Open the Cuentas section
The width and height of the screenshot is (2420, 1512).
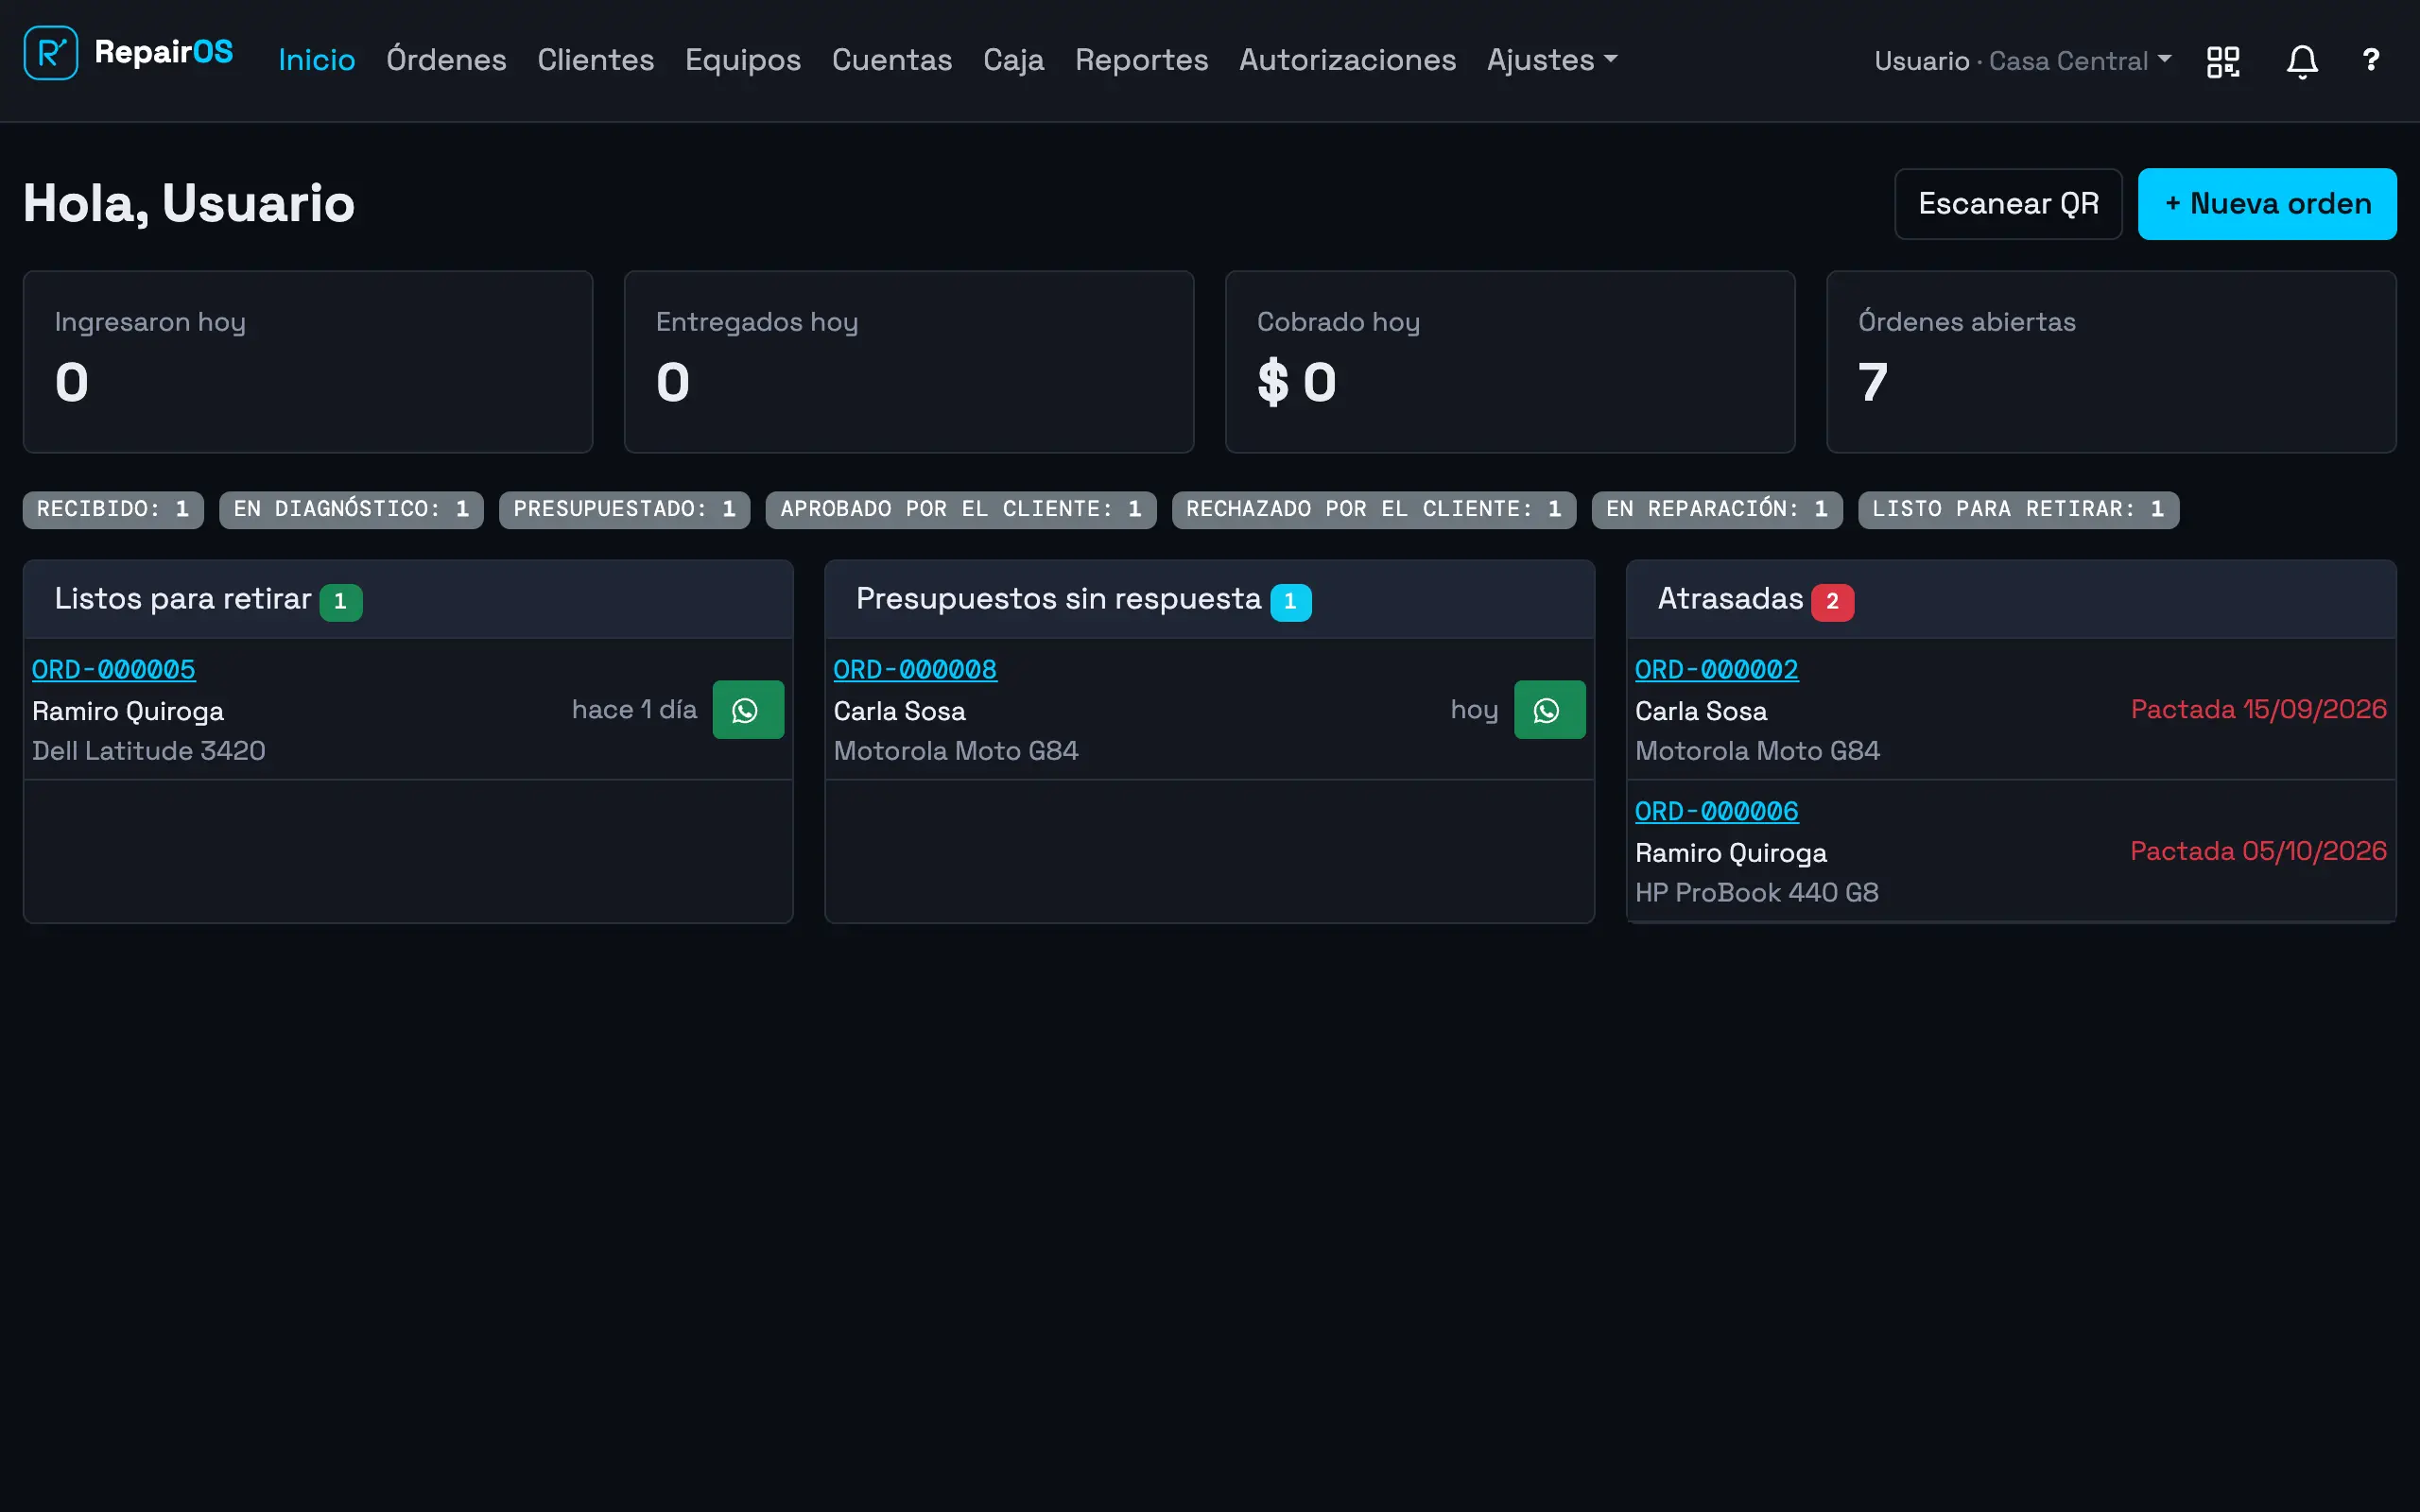(x=892, y=60)
